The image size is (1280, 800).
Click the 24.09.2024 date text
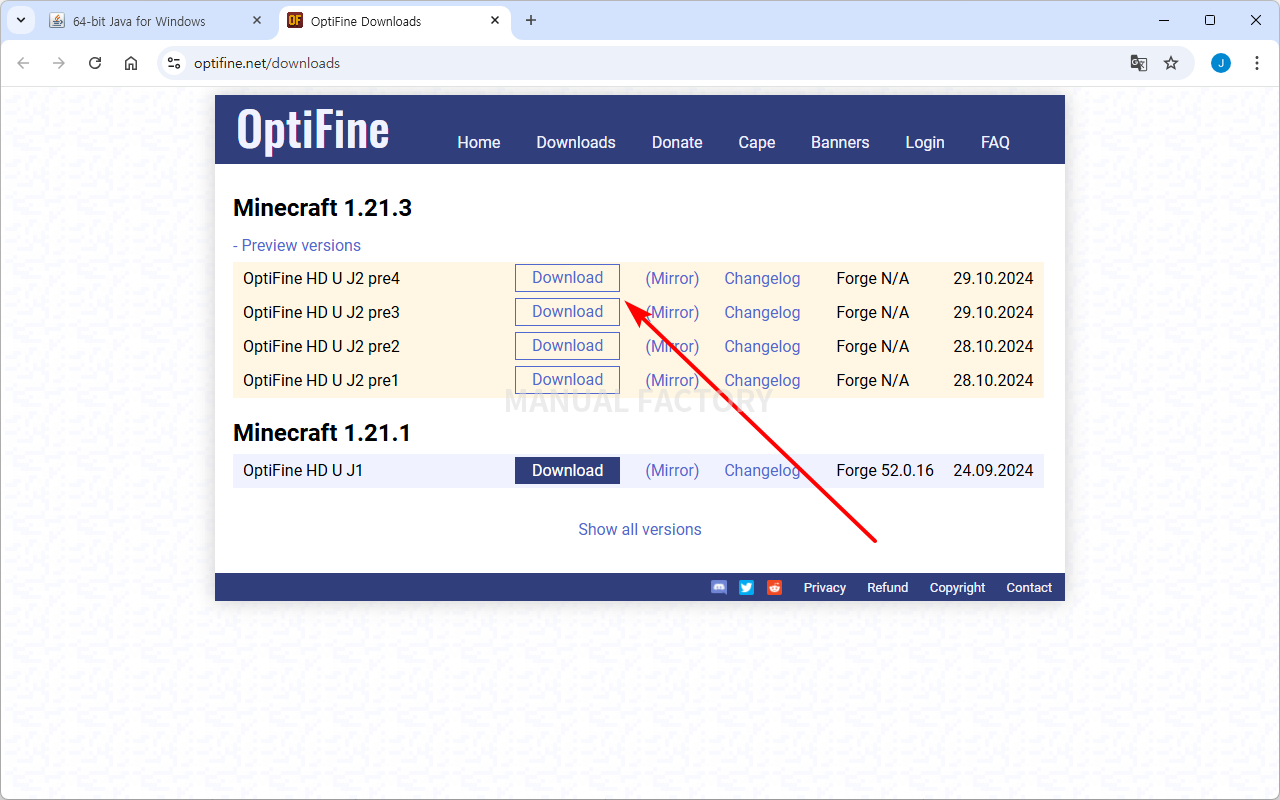(x=993, y=470)
